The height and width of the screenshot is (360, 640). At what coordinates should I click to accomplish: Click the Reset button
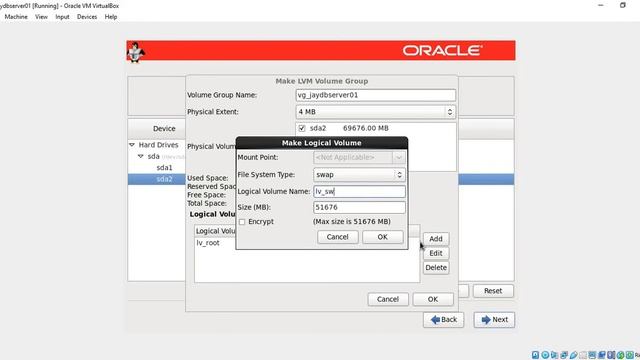(493, 291)
